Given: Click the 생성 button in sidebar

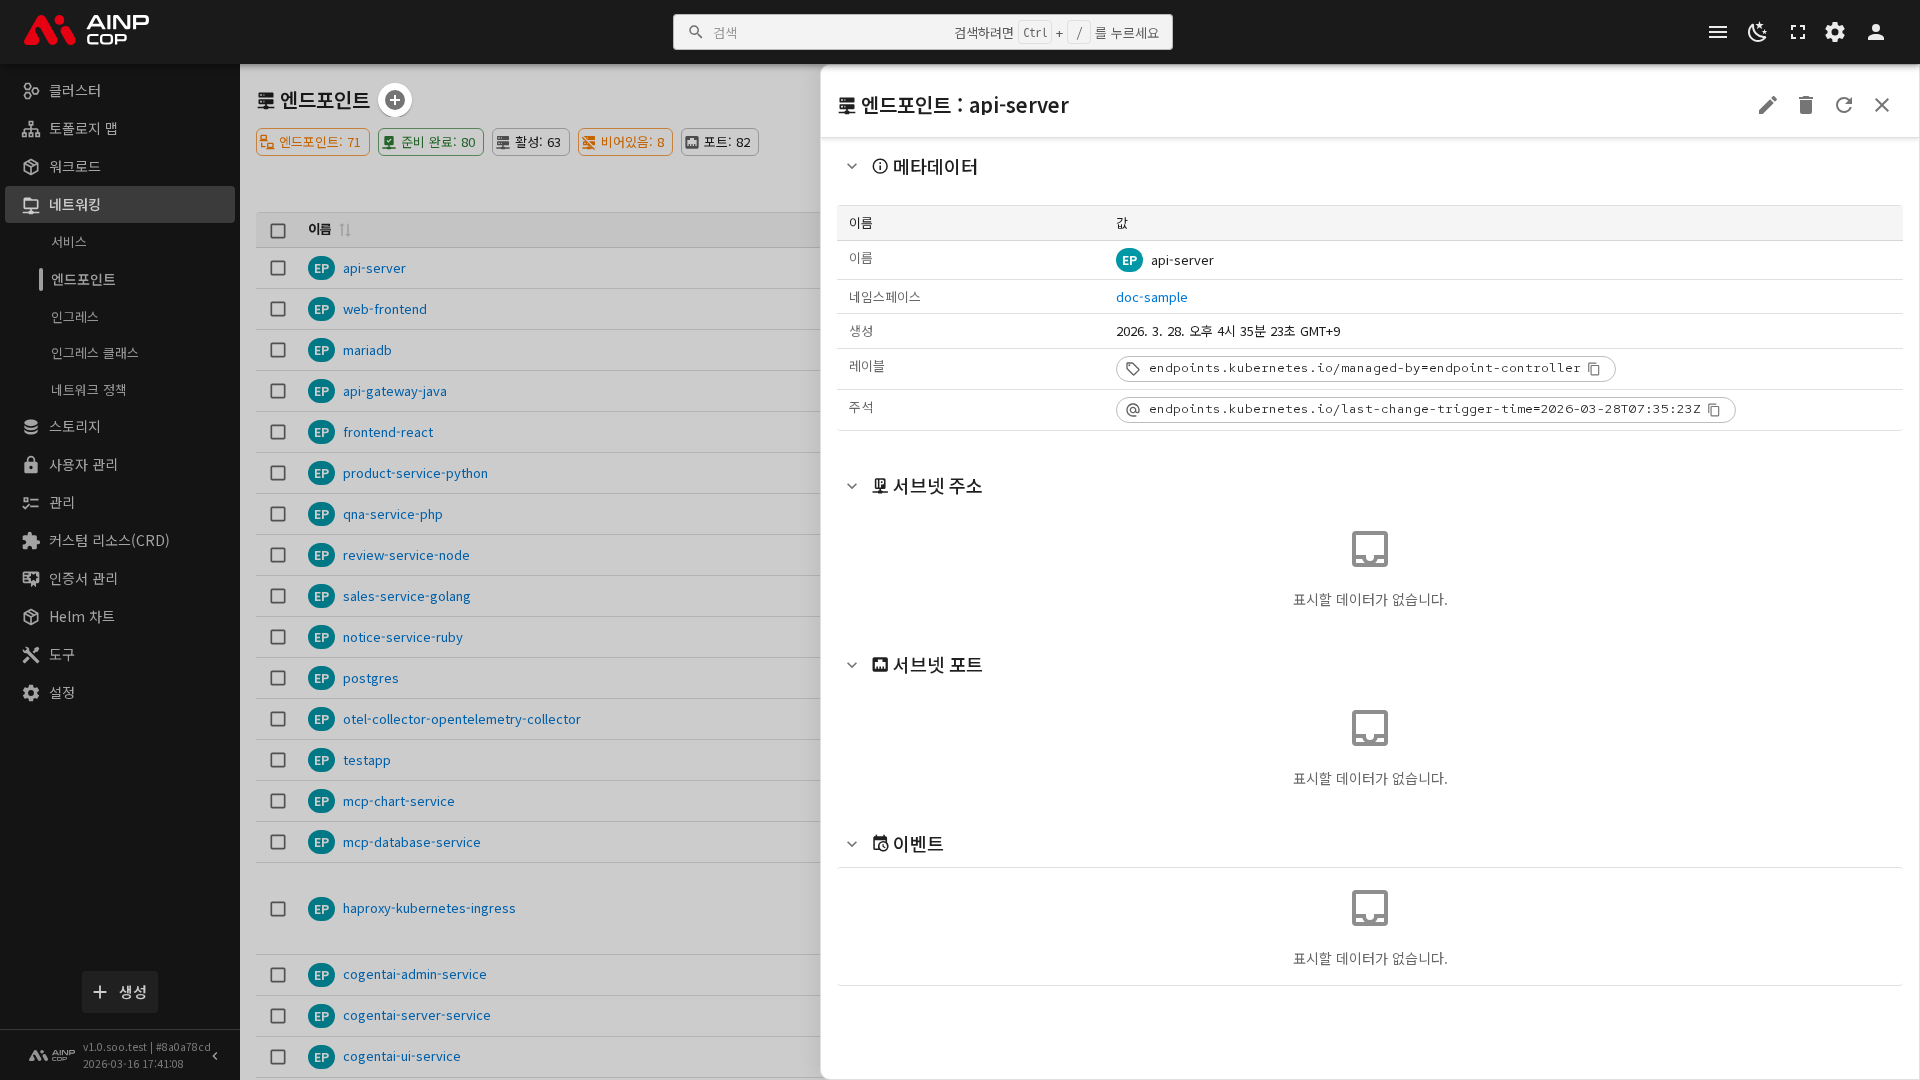Looking at the screenshot, I should tap(120, 992).
